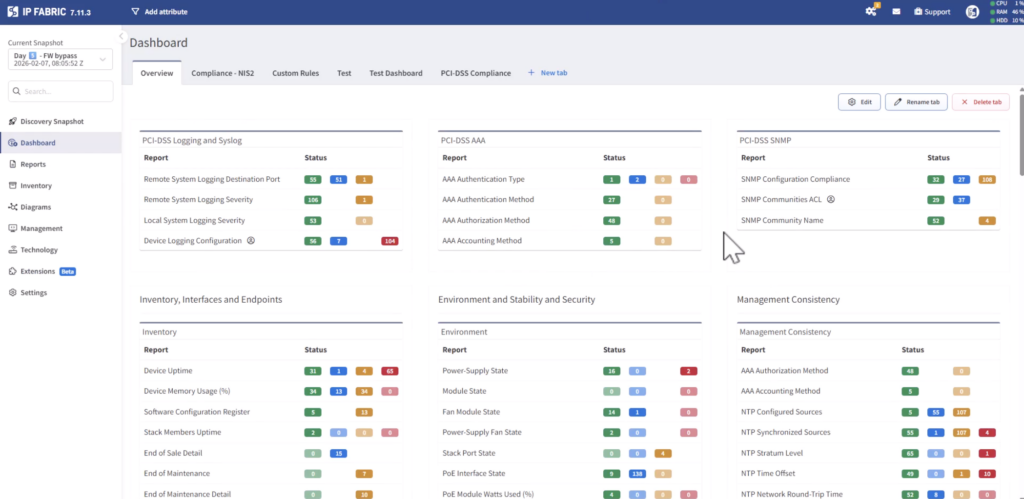Image resolution: width=1024 pixels, height=499 pixels.
Task: Click the search magnifier icon
Action: click(18, 91)
